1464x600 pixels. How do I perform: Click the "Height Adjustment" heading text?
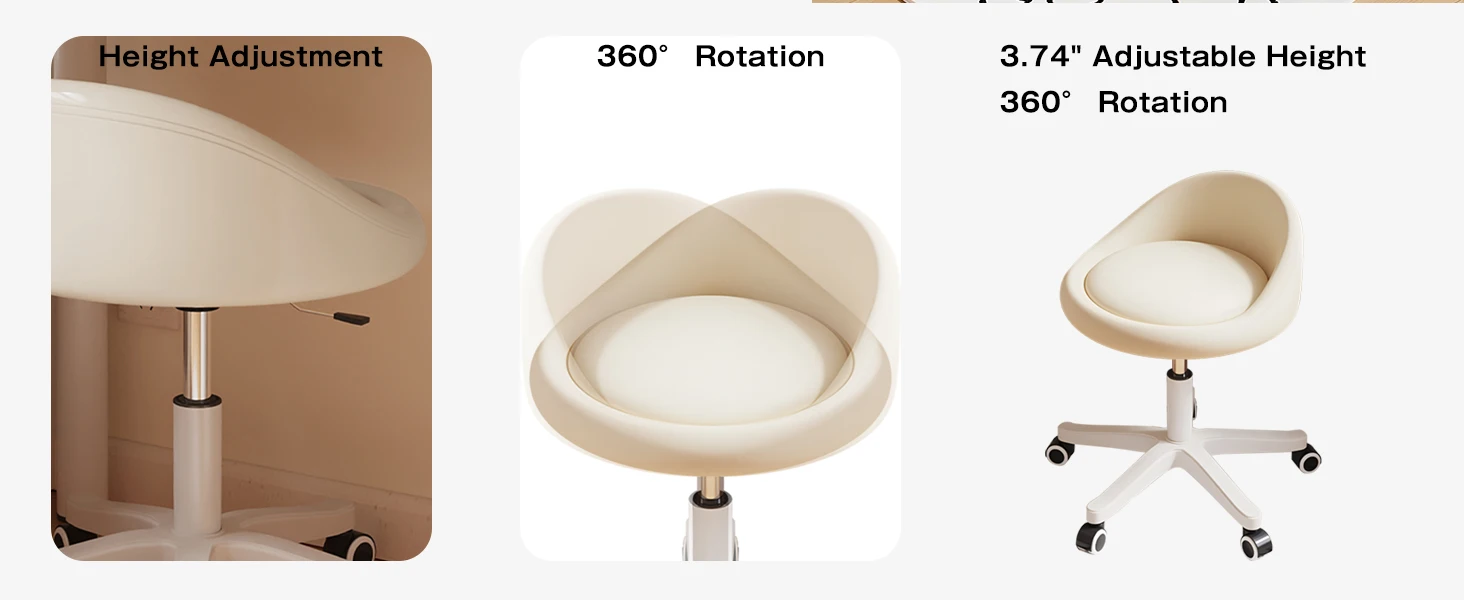coord(240,56)
